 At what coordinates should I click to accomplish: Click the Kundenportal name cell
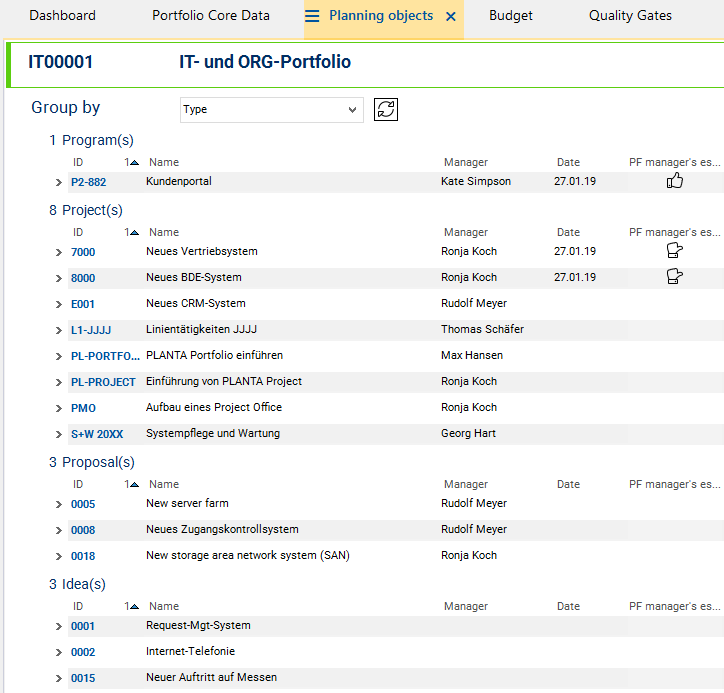[x=179, y=181]
